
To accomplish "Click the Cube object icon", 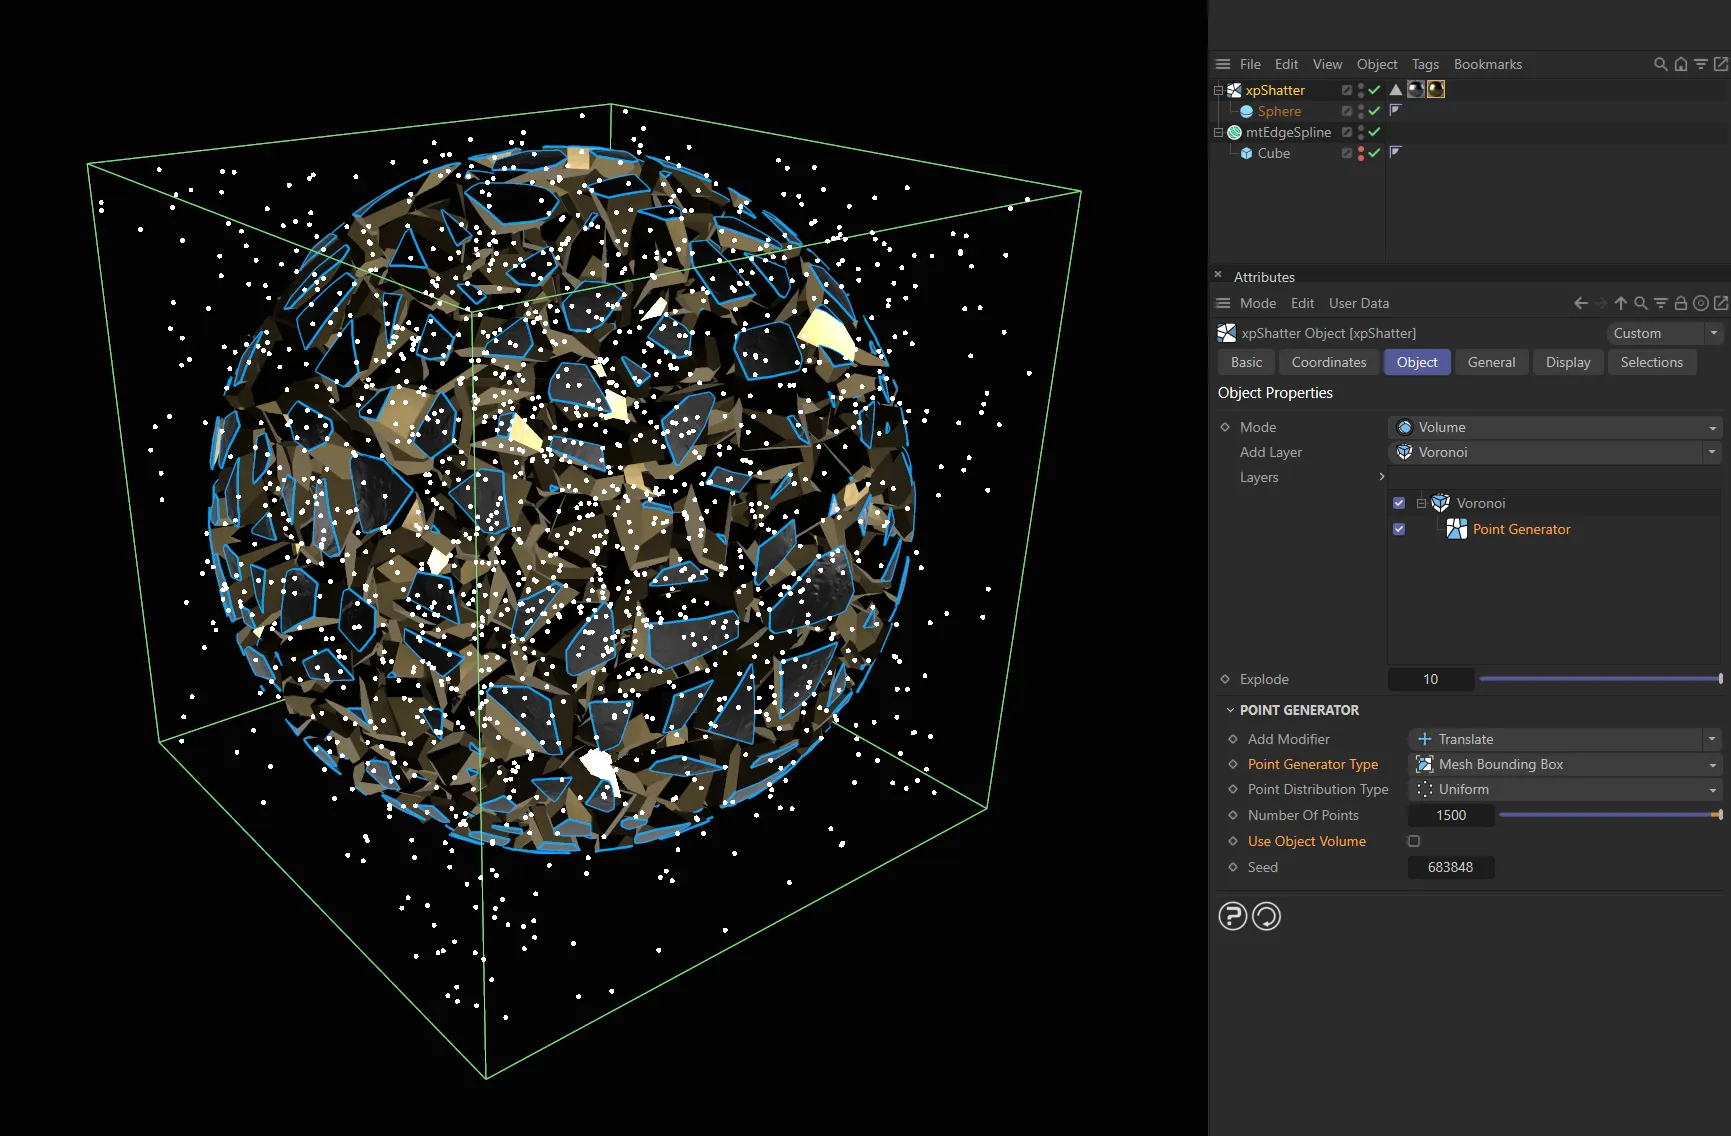I will click(x=1246, y=154).
